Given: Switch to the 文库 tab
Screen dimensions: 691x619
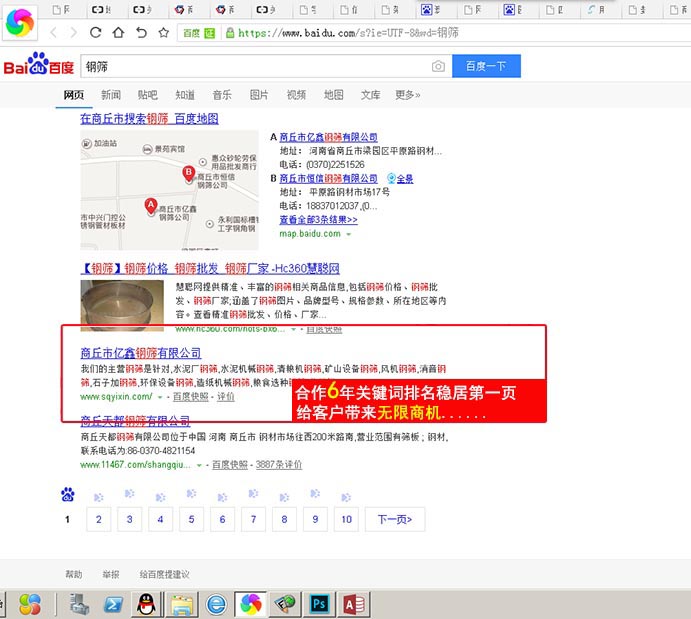Looking at the screenshot, I should click(370, 95).
